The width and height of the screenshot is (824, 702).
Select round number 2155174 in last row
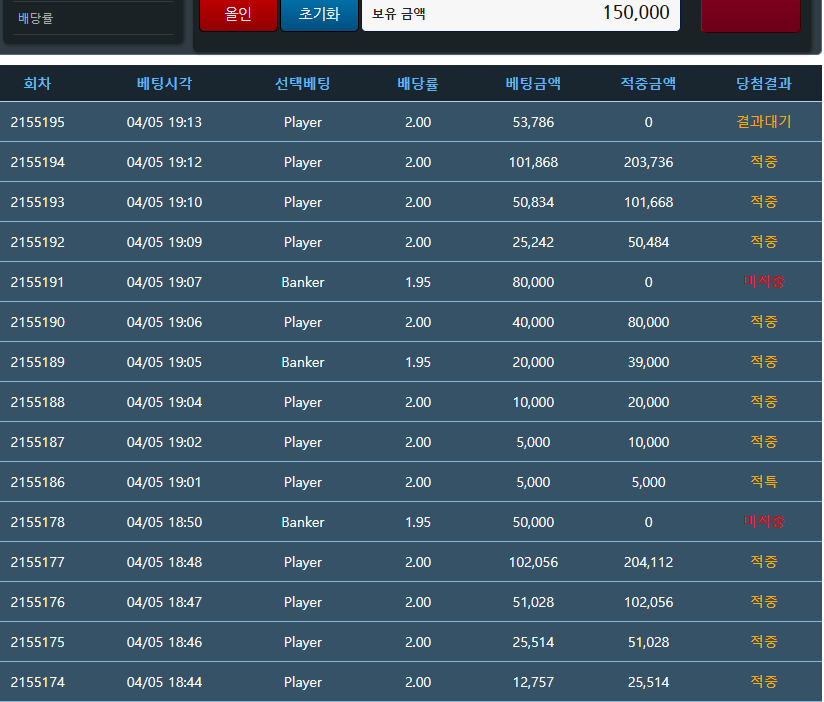38,682
